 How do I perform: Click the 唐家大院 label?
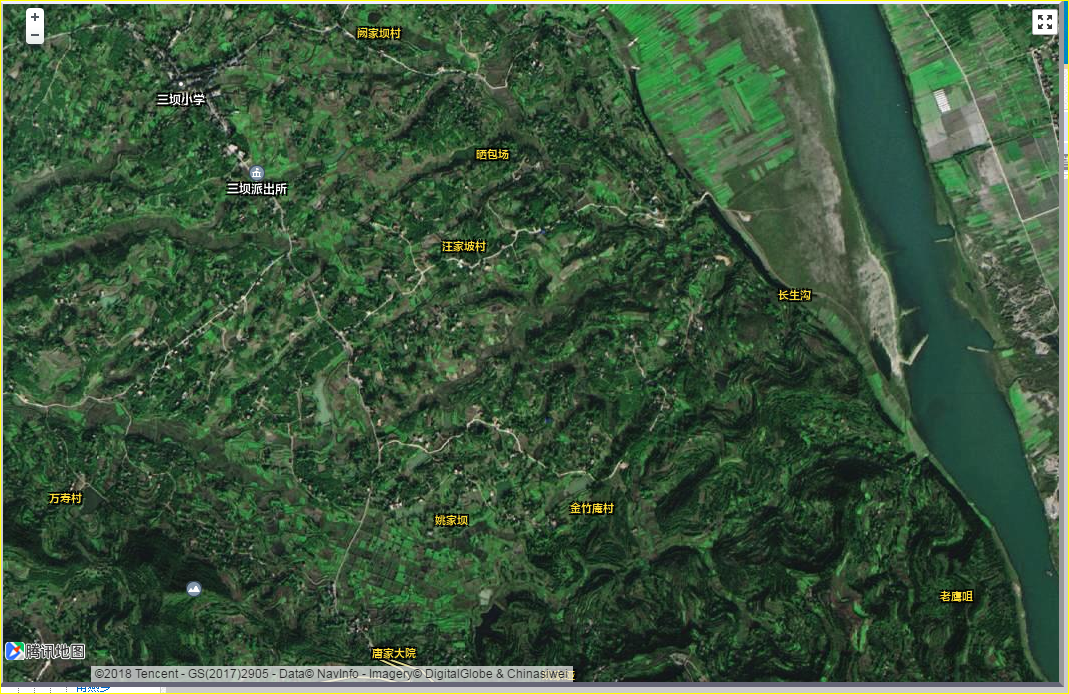tap(393, 653)
